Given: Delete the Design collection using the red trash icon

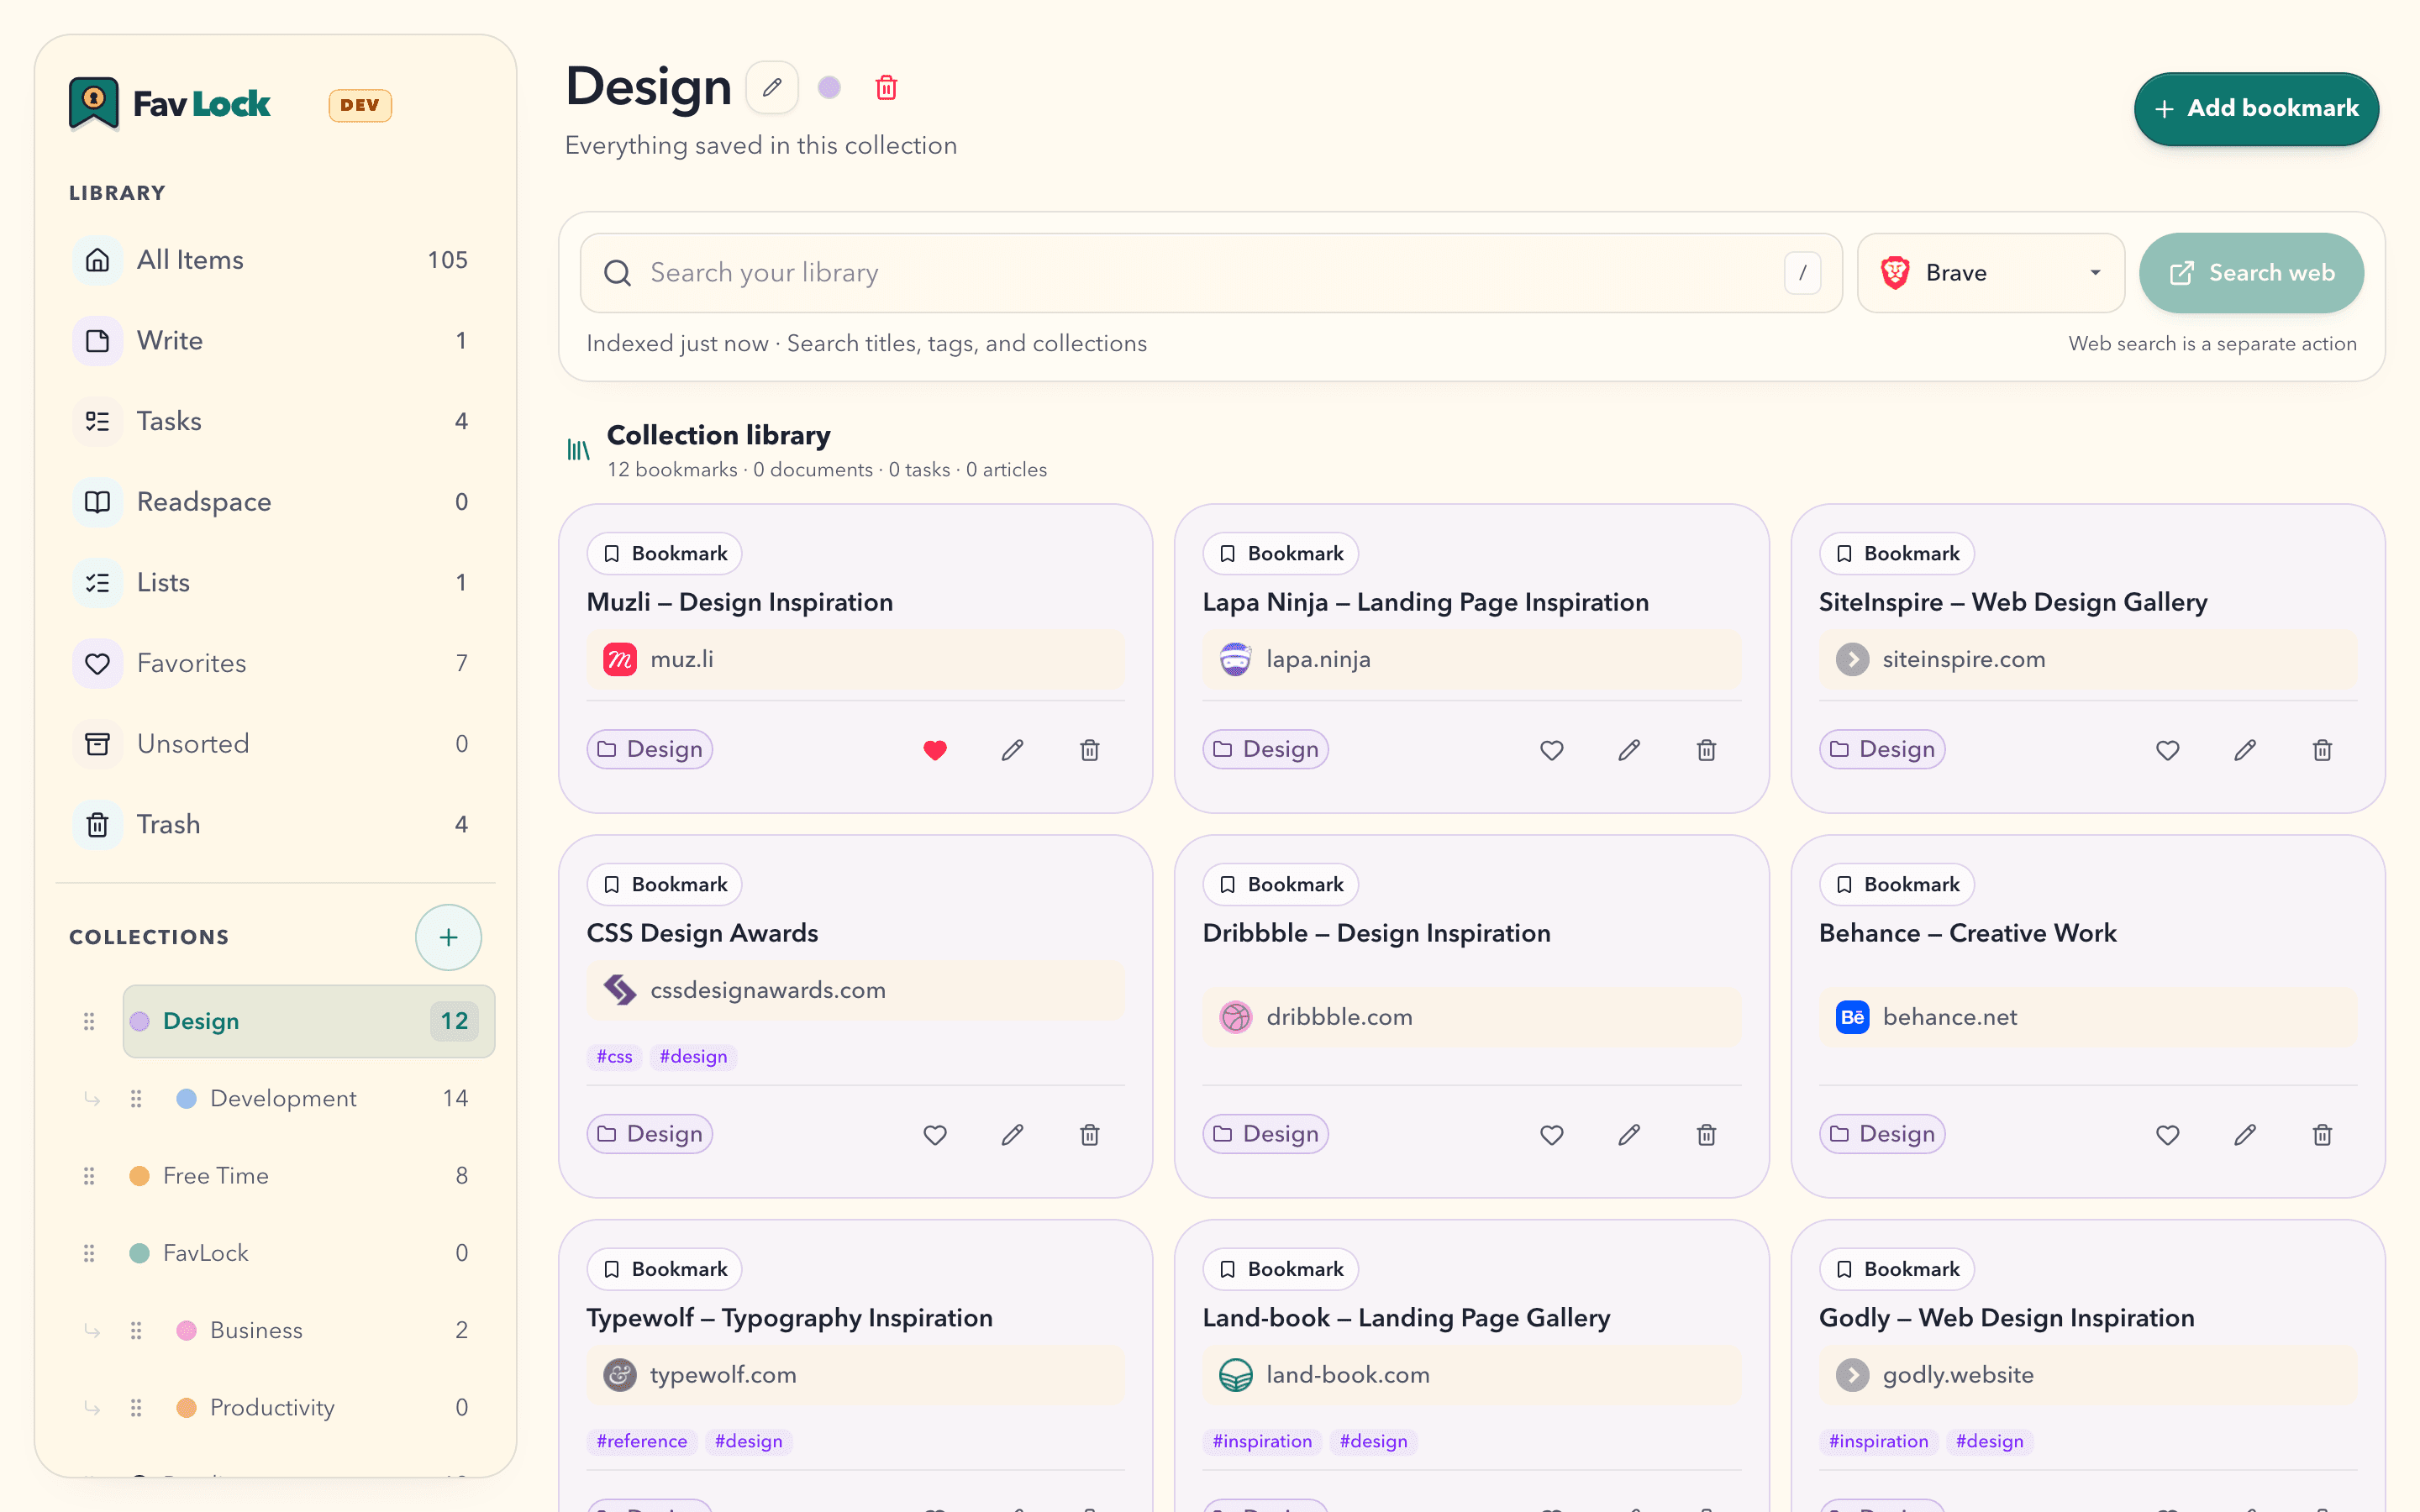Looking at the screenshot, I should click(x=886, y=88).
